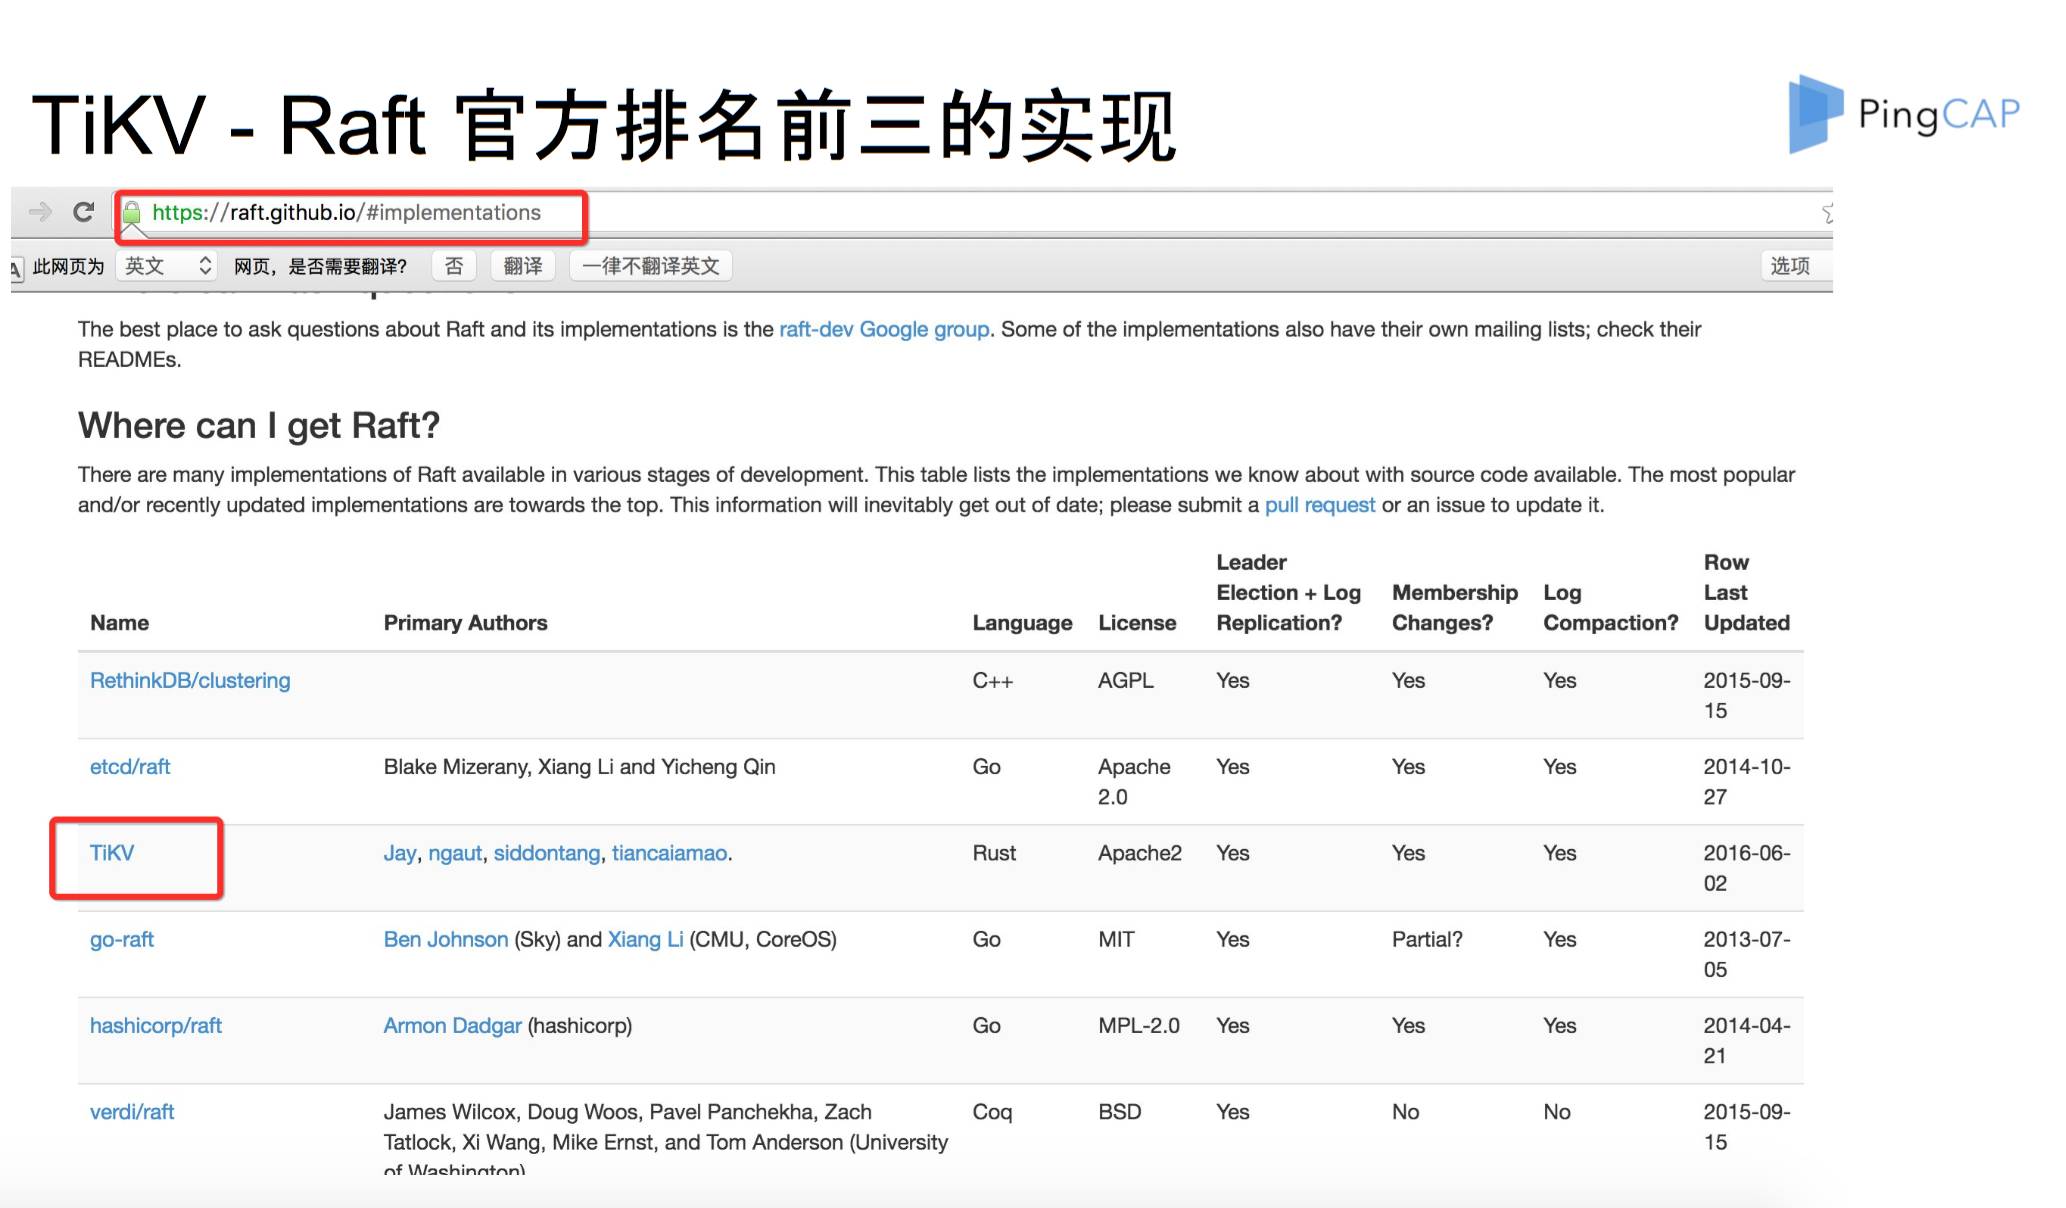Click the PingCAP logo

coord(1904,114)
